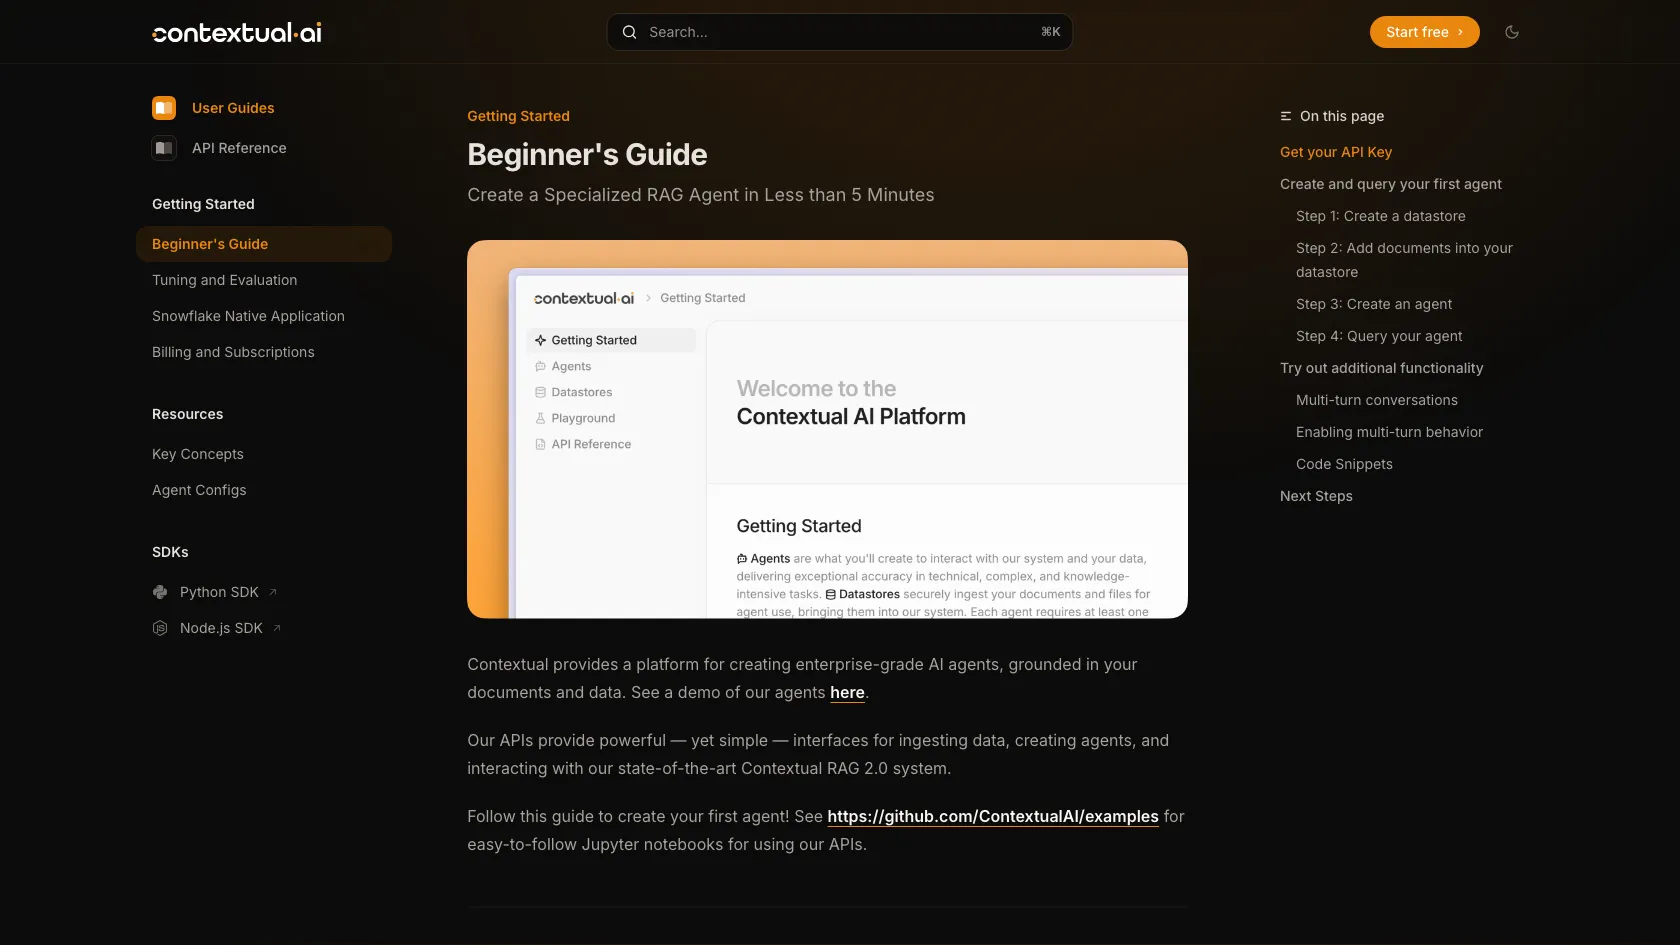Click the platform screenshot image
1680x945 pixels.
(827, 429)
